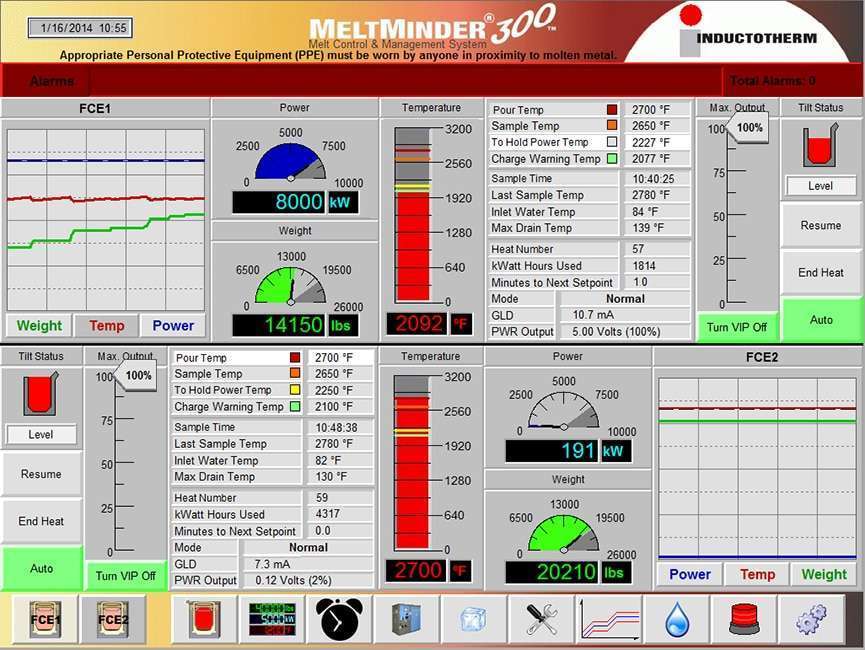Open the red crucible furnace overview icon
865x650 pixels.
click(x=205, y=619)
